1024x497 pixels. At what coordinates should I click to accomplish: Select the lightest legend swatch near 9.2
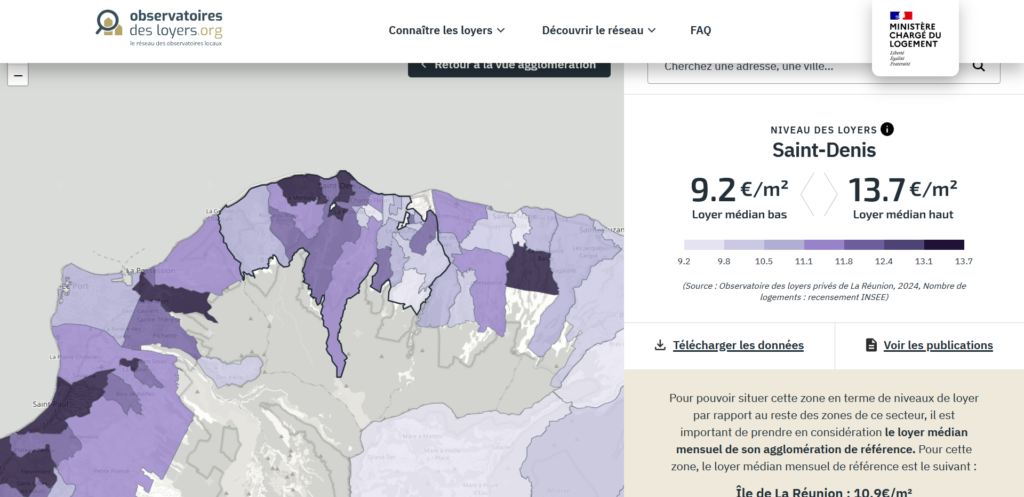tap(704, 244)
